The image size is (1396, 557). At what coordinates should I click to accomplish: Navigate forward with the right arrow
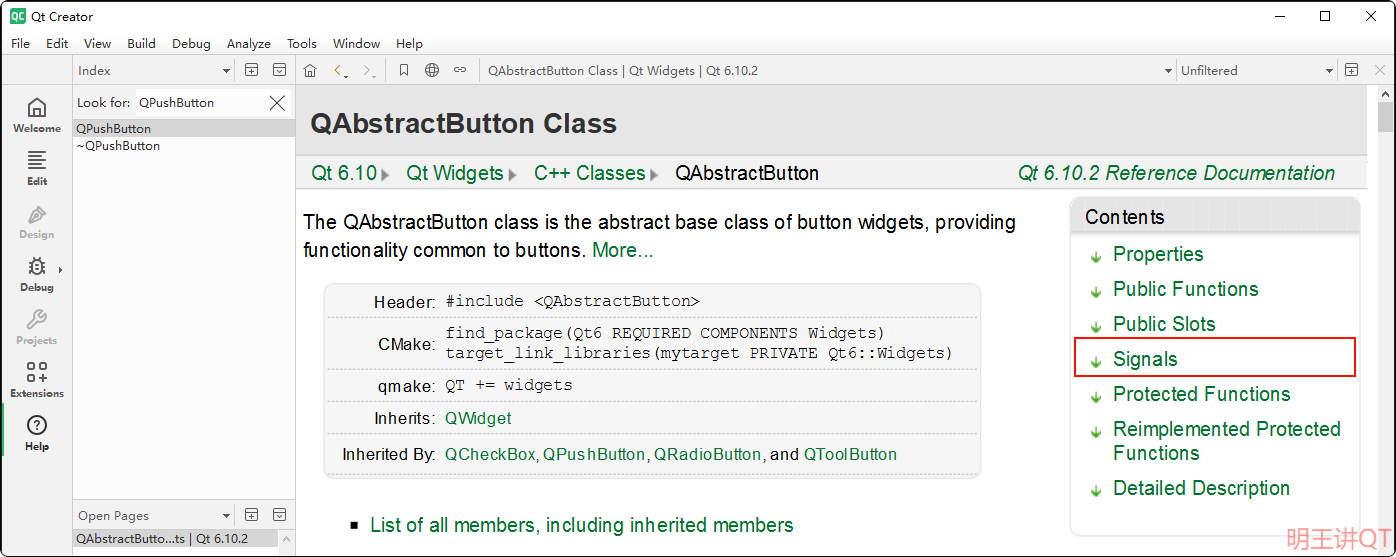(367, 70)
